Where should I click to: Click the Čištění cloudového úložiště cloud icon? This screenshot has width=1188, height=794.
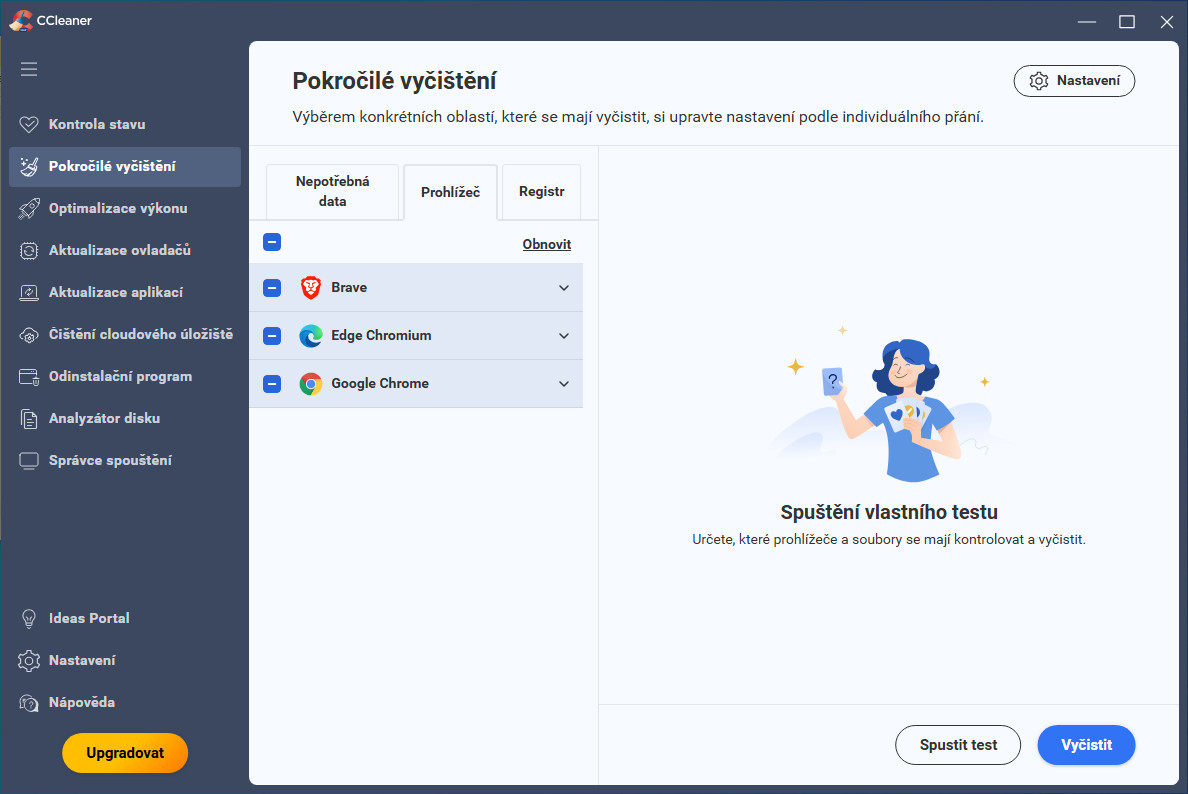(29, 335)
